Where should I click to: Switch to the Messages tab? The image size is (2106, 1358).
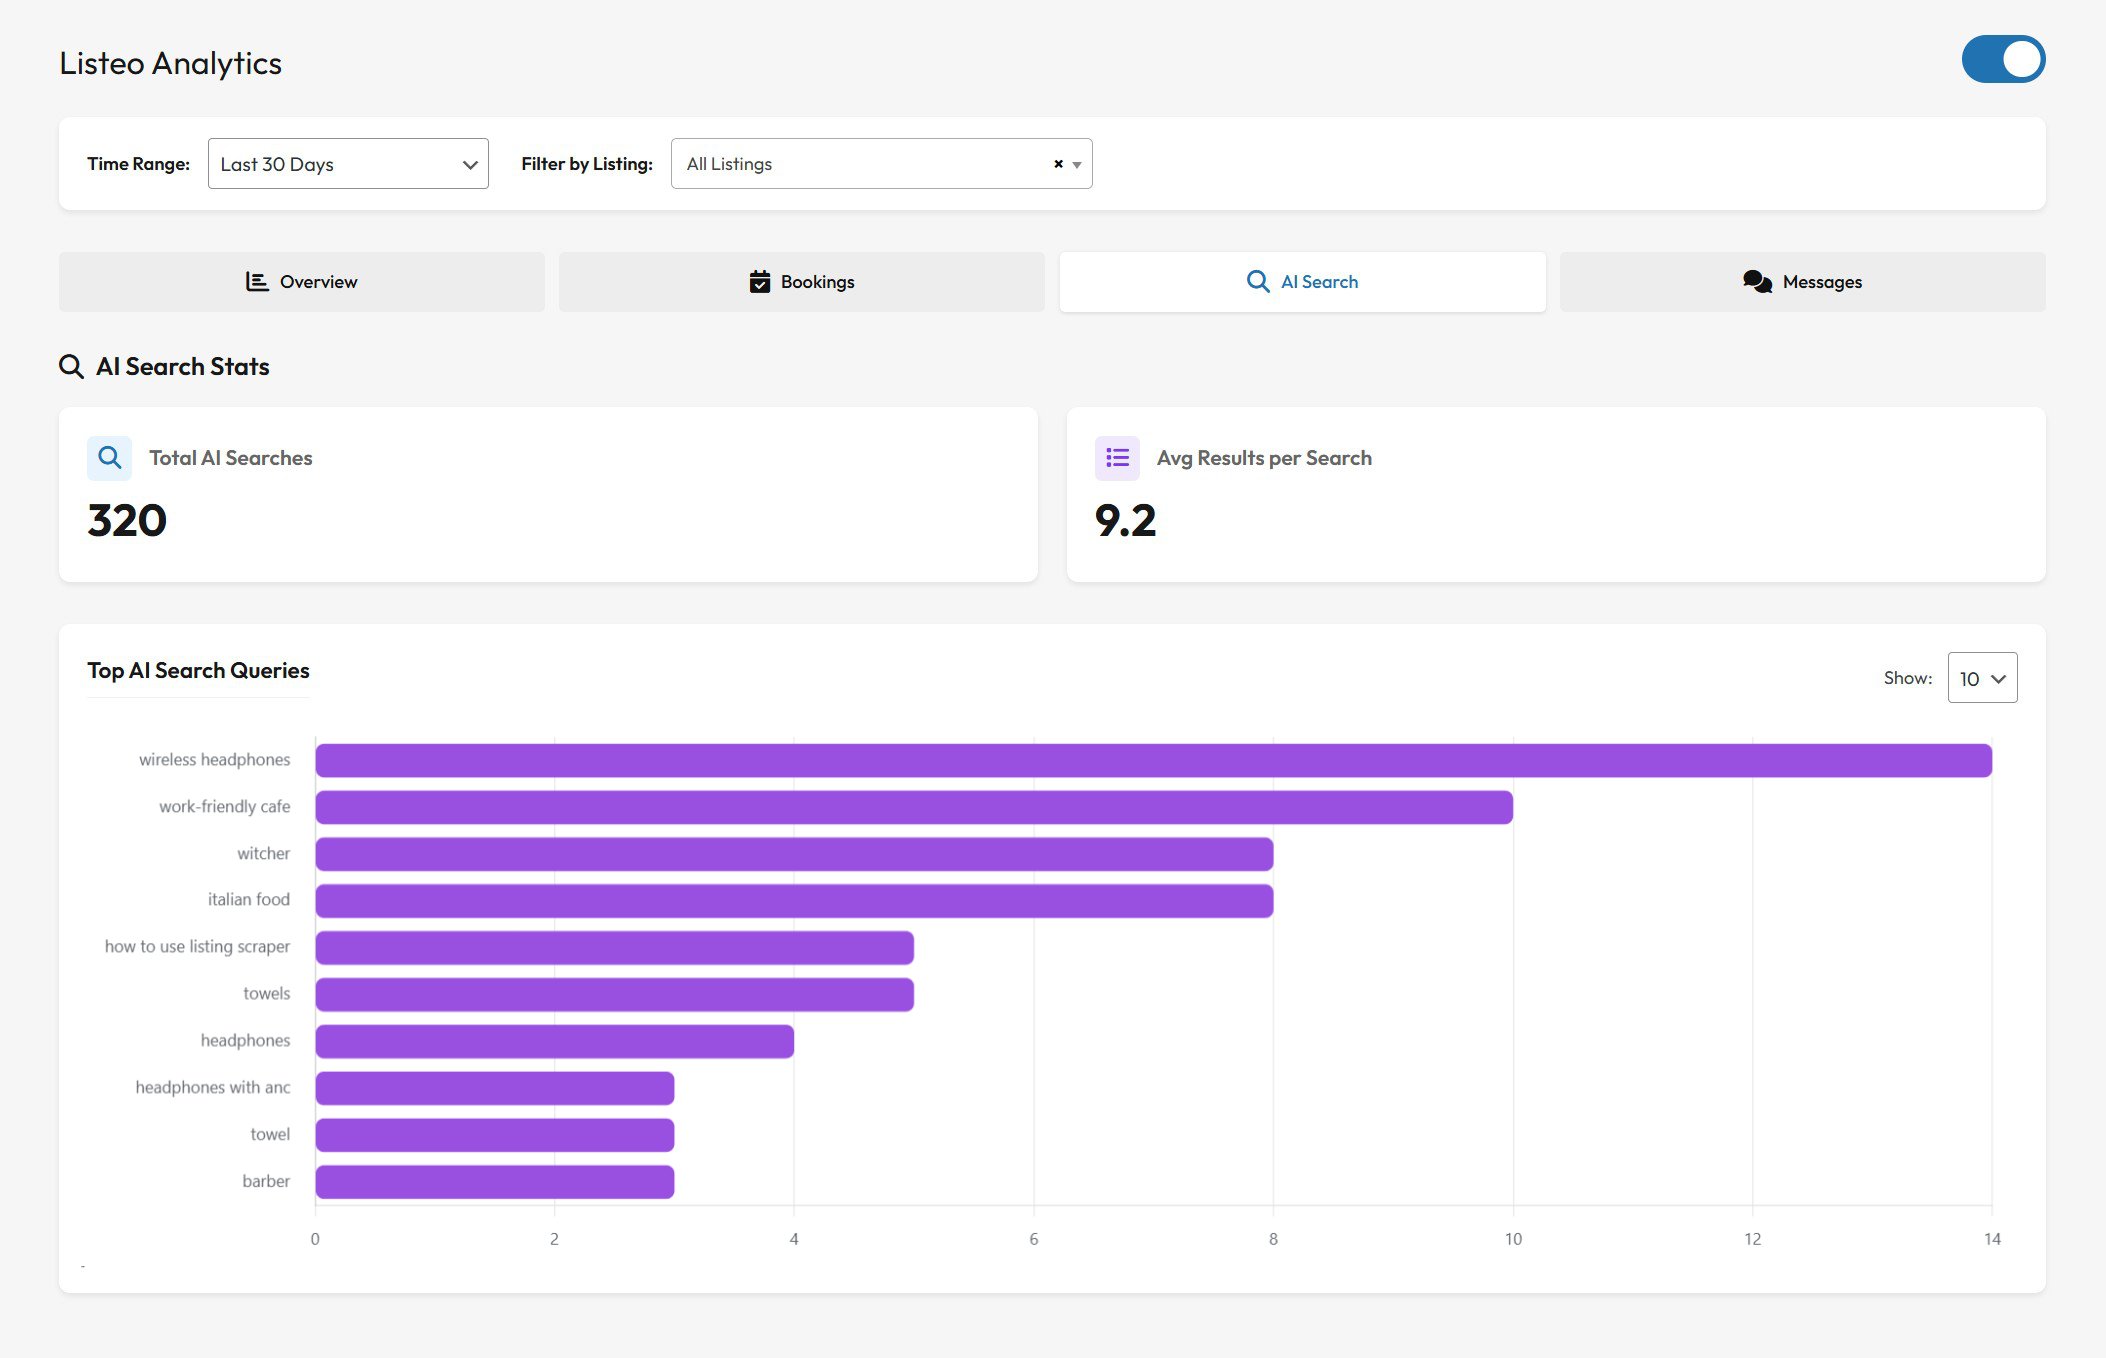[x=1801, y=281]
